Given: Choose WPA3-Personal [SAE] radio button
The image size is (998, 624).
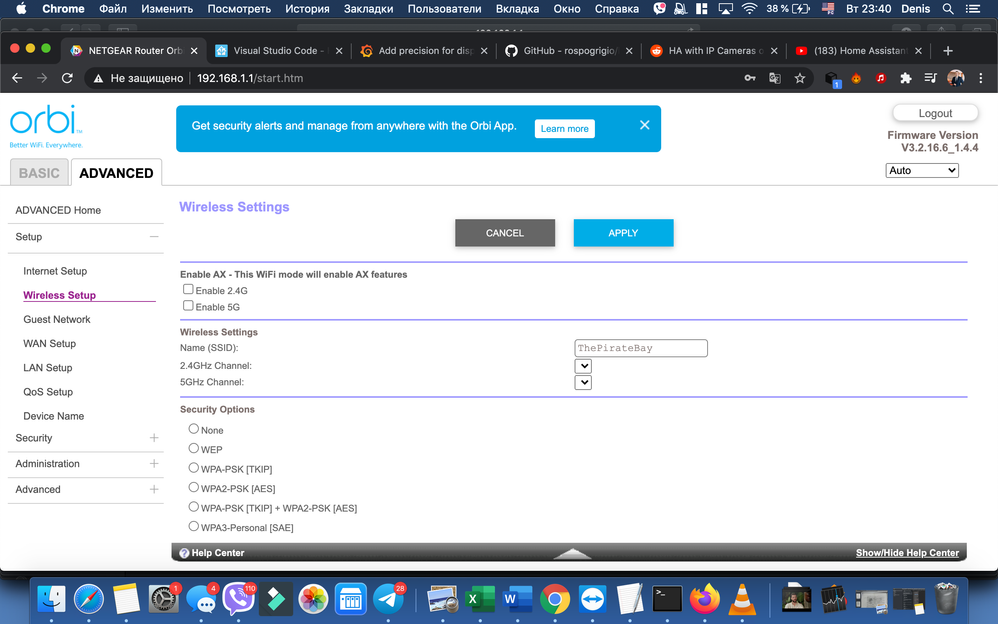Looking at the screenshot, I should tap(194, 526).
